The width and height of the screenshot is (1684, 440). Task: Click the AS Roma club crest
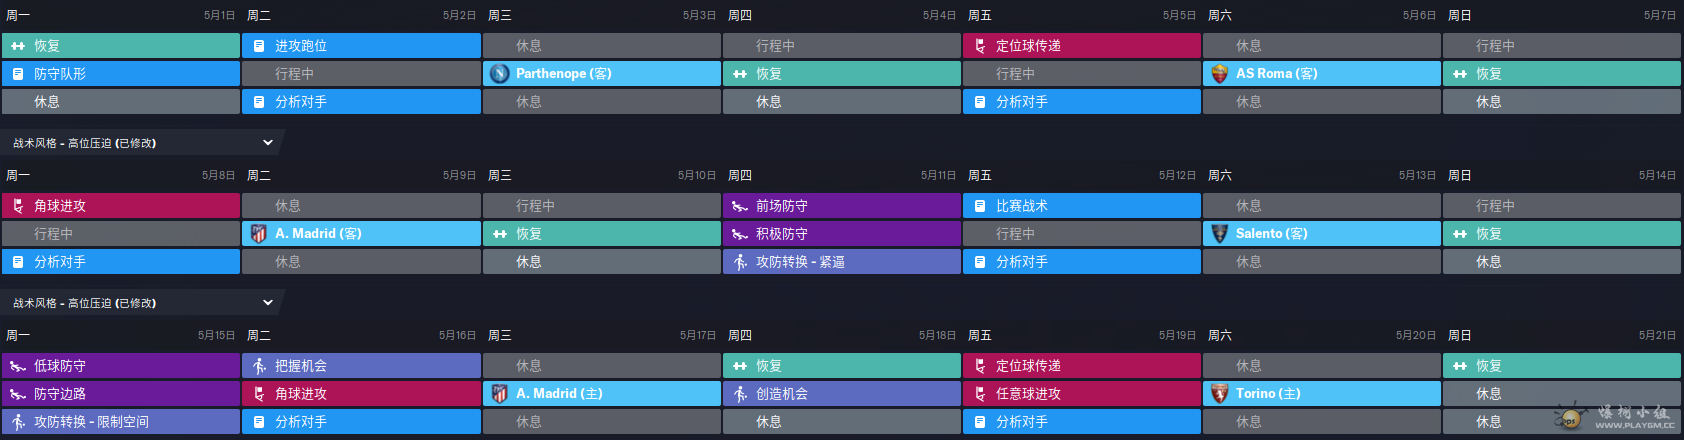click(1219, 74)
